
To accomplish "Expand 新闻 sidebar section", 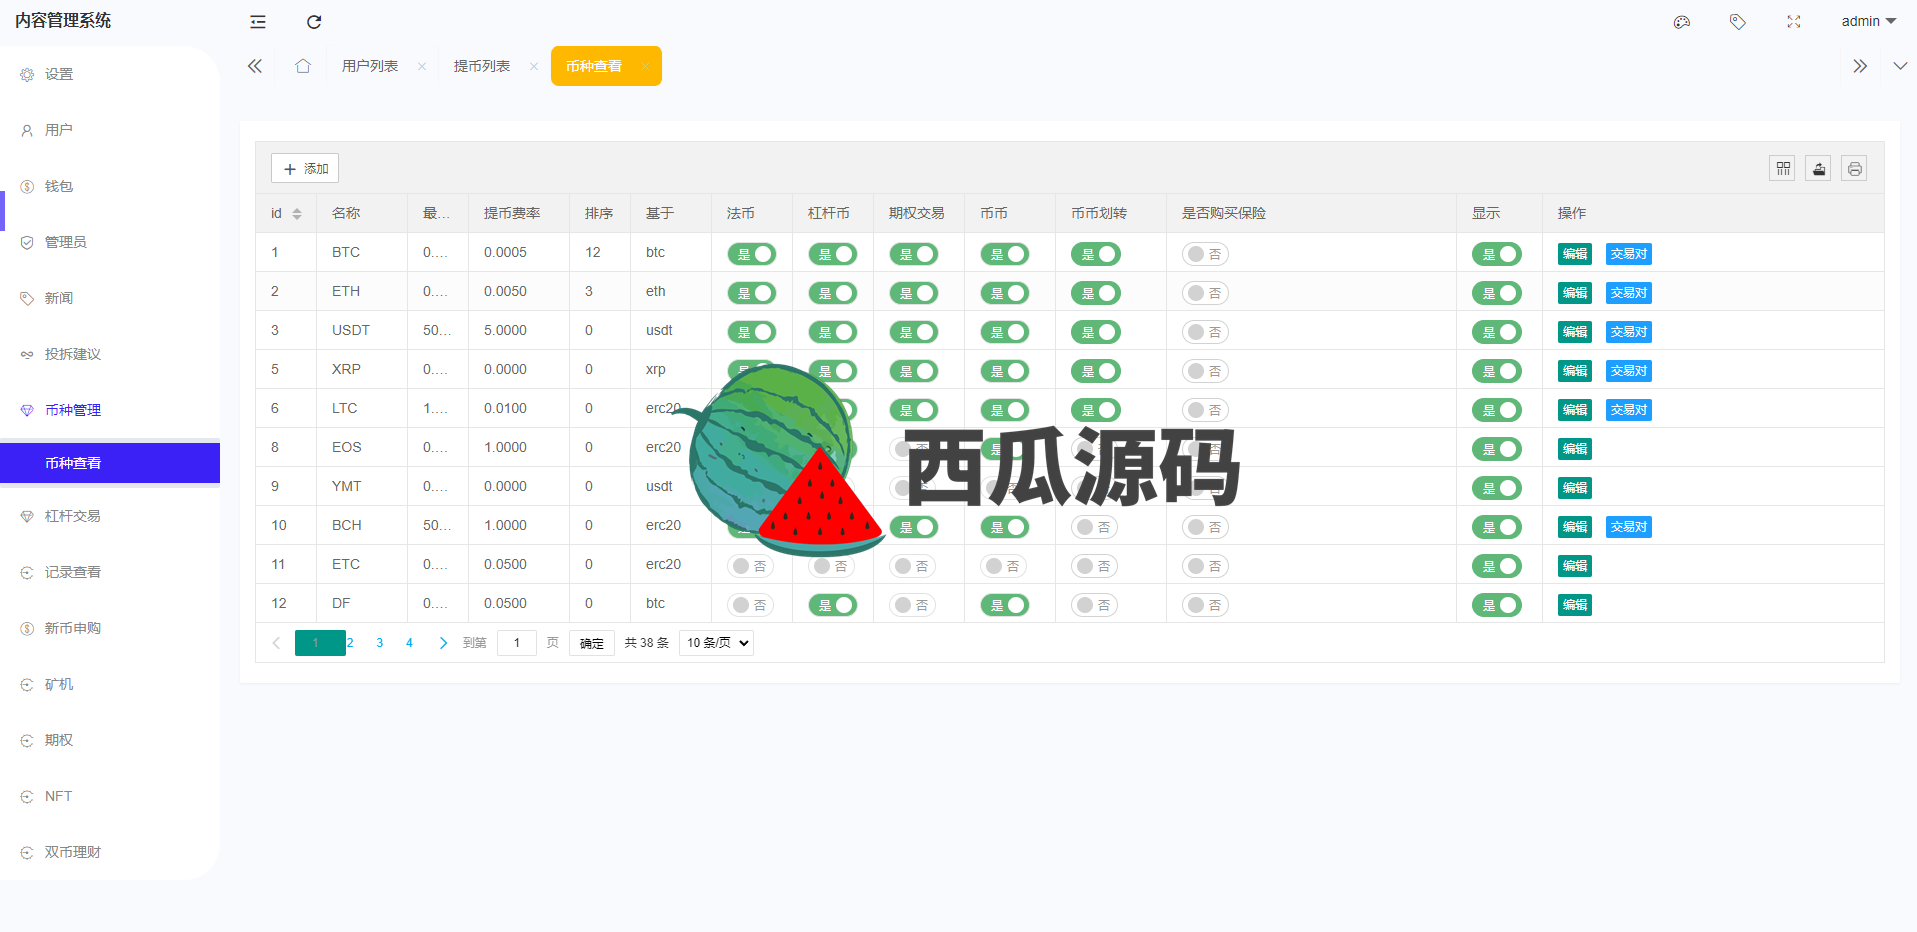I will (110, 298).
